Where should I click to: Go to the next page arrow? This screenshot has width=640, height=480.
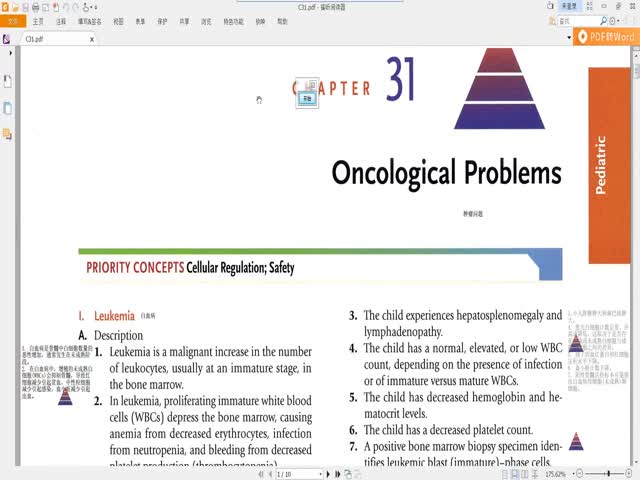tap(327, 473)
